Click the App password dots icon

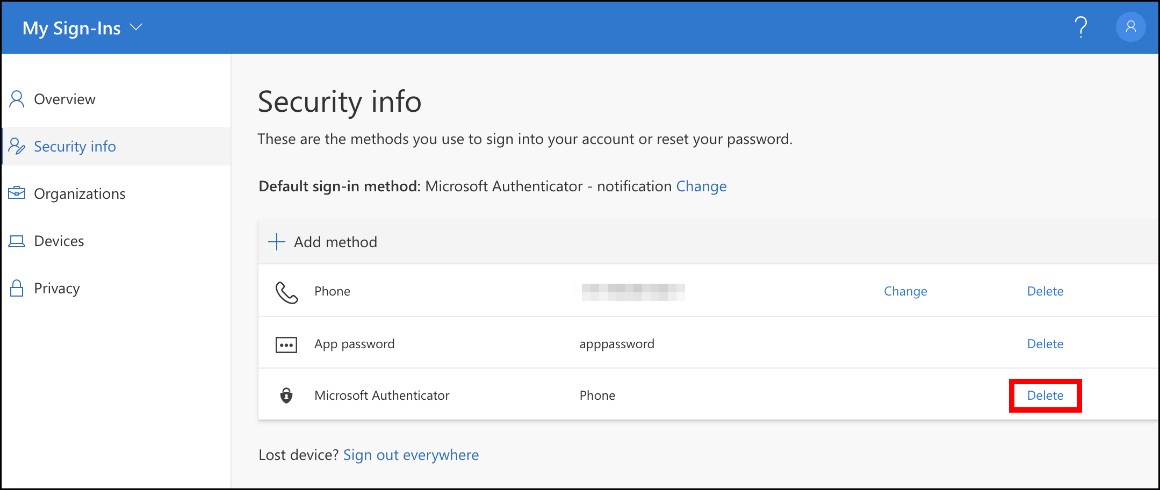[x=286, y=344]
